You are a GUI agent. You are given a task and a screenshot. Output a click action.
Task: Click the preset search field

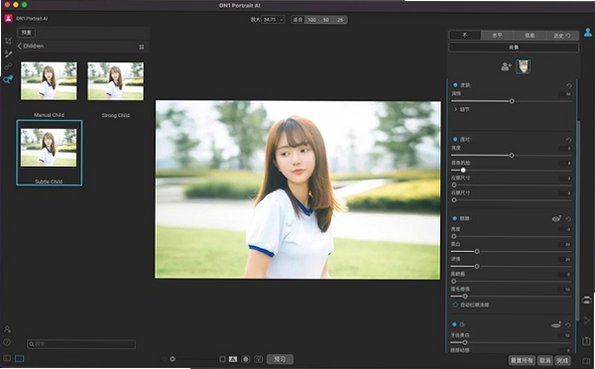click(81, 344)
